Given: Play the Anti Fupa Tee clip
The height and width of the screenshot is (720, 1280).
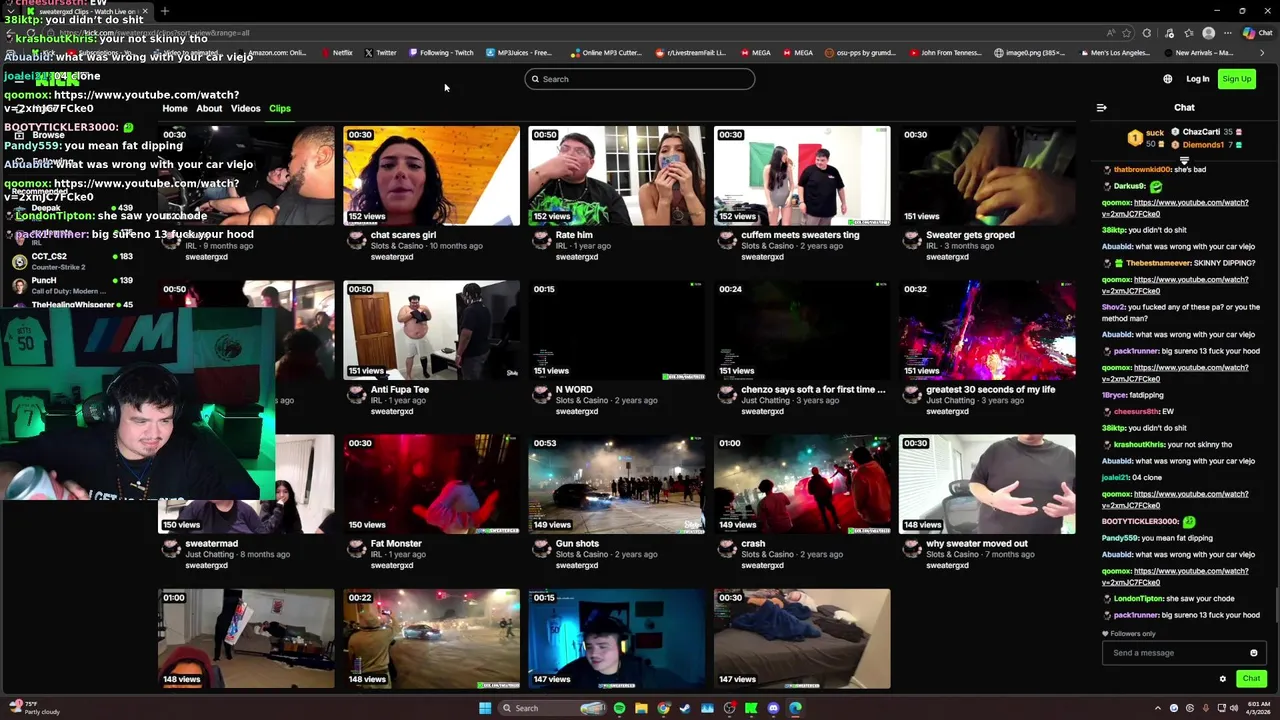Looking at the screenshot, I should pos(431,330).
